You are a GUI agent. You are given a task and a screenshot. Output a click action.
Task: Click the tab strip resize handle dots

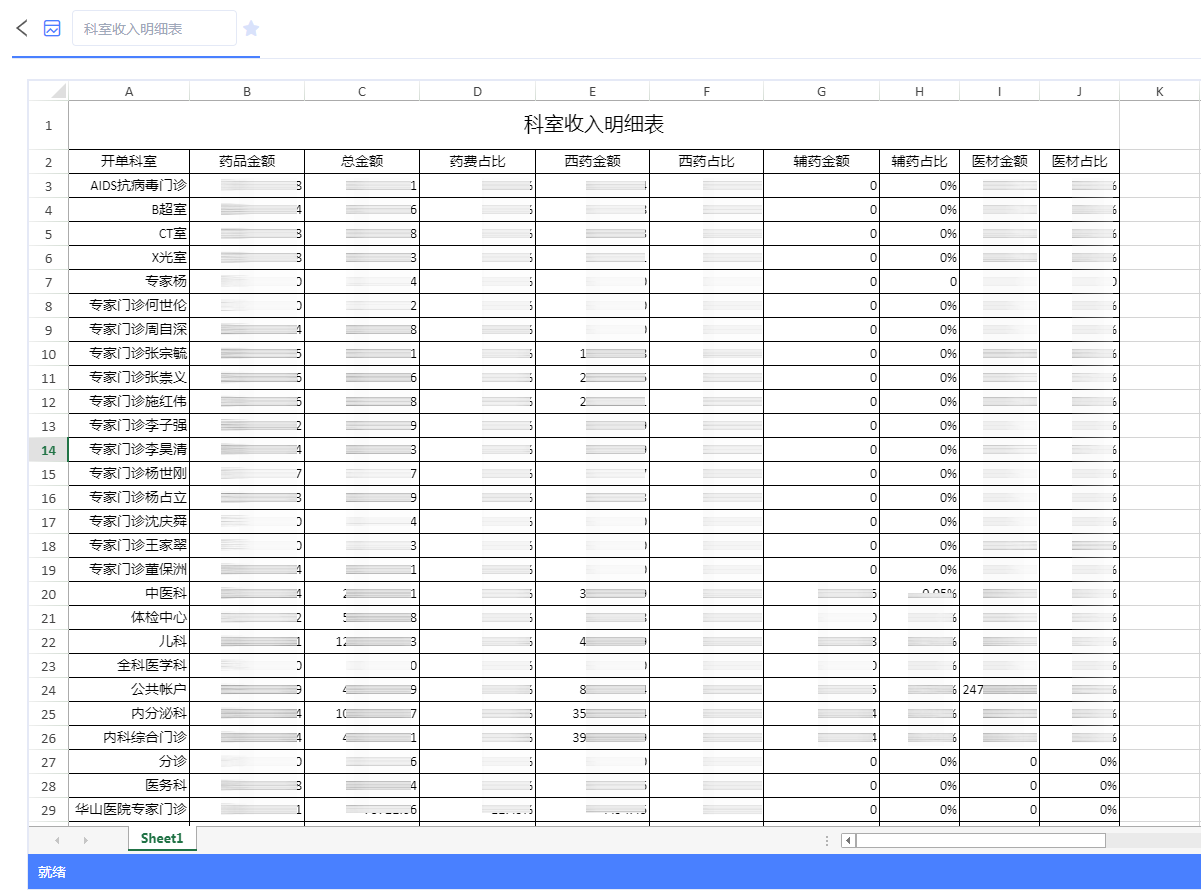[x=827, y=840]
